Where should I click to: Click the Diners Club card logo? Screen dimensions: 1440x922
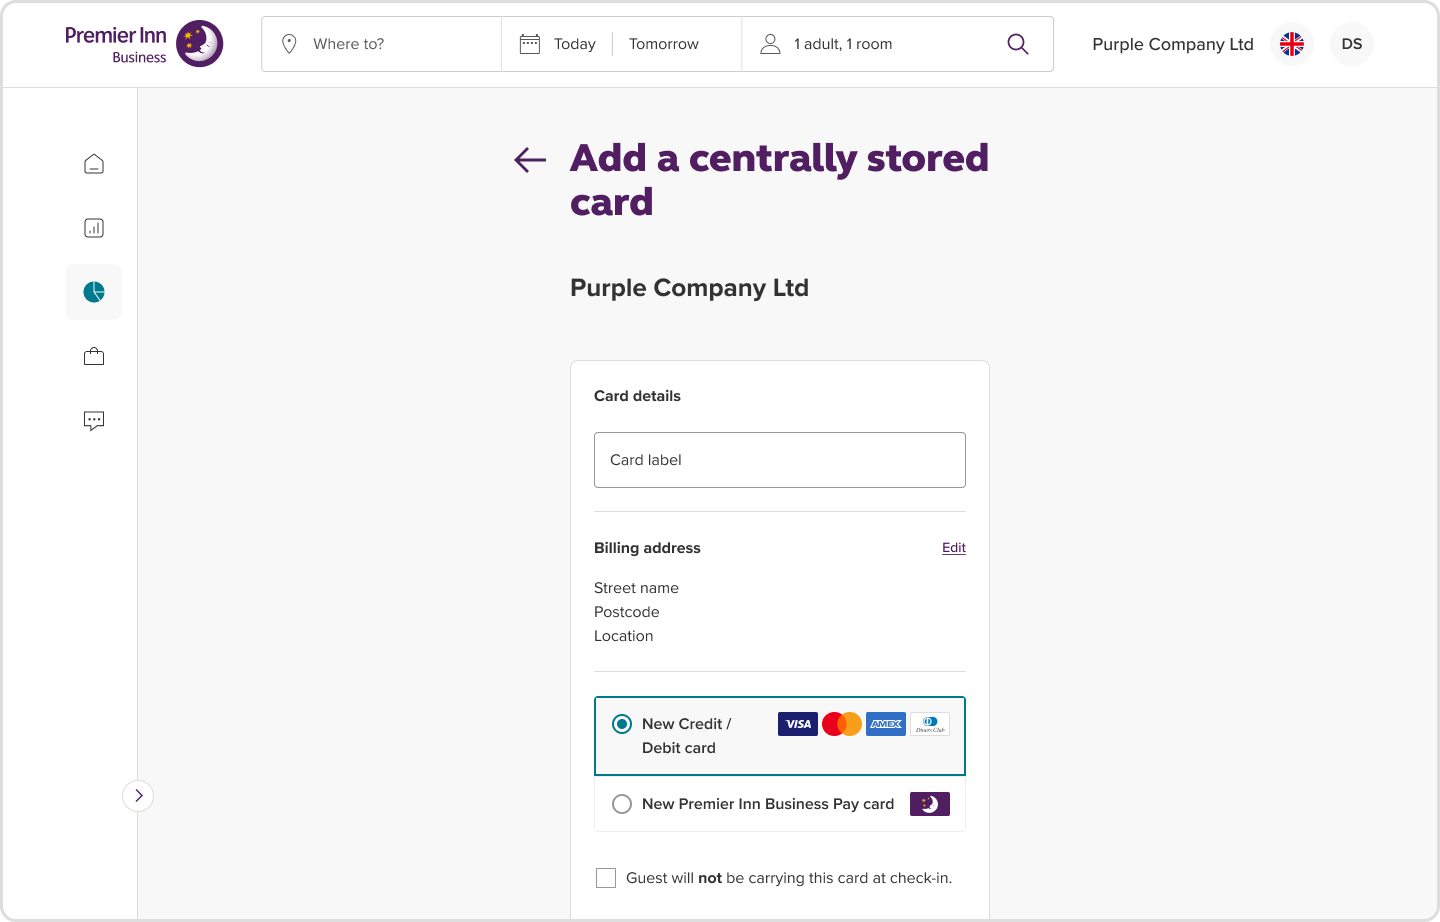pos(930,724)
